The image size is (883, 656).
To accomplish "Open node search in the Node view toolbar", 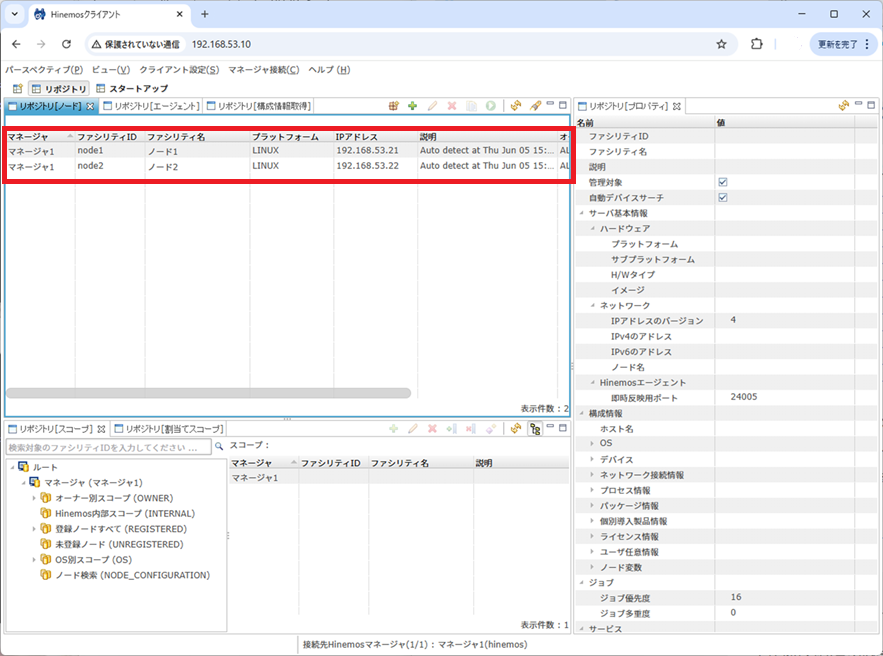I will [x=394, y=105].
